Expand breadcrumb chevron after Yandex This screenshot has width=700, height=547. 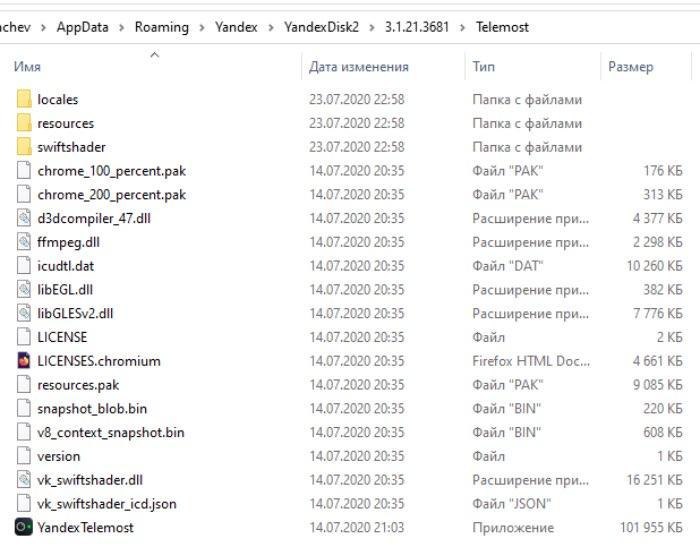point(271,28)
